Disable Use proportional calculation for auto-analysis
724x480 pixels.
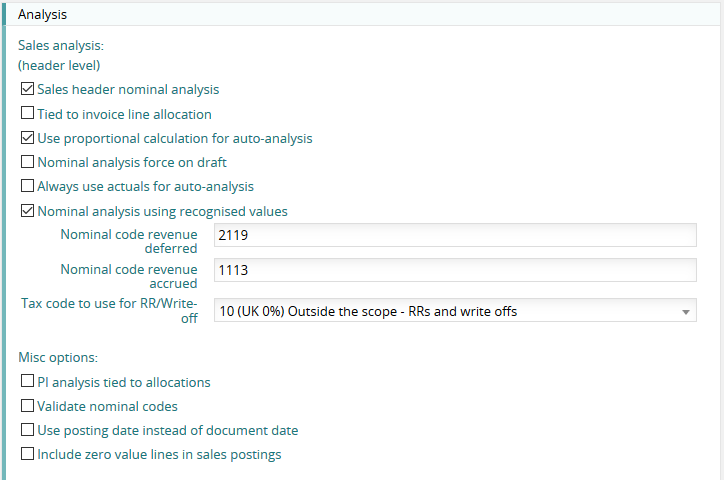28,138
